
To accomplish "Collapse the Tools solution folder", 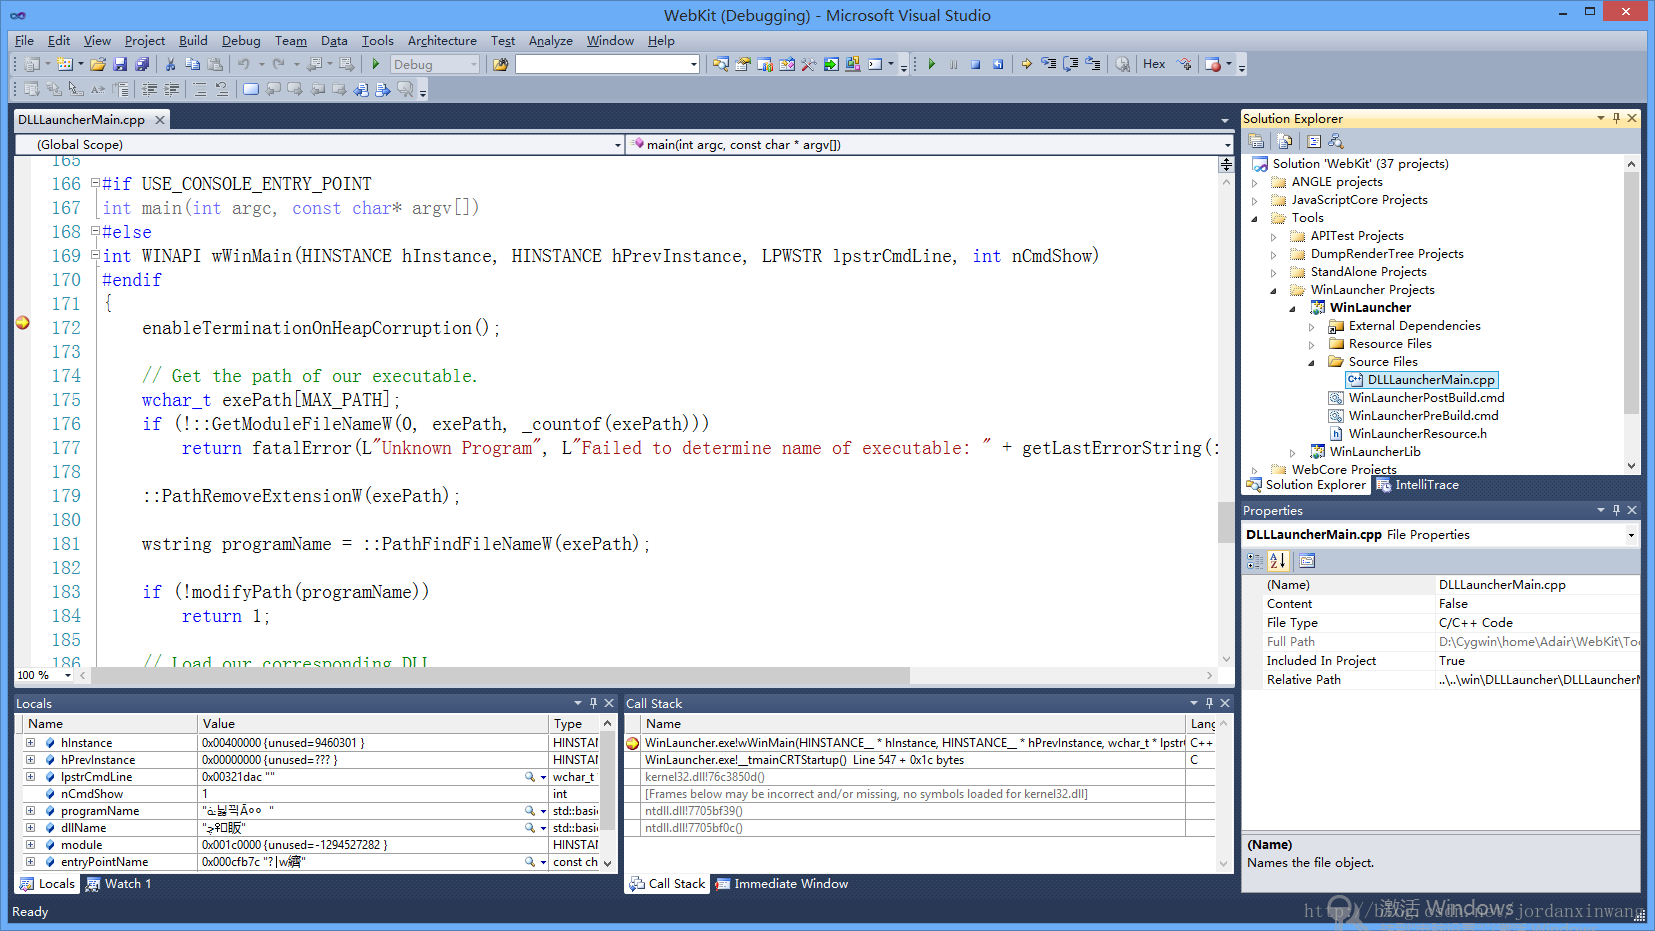I will tap(1255, 218).
